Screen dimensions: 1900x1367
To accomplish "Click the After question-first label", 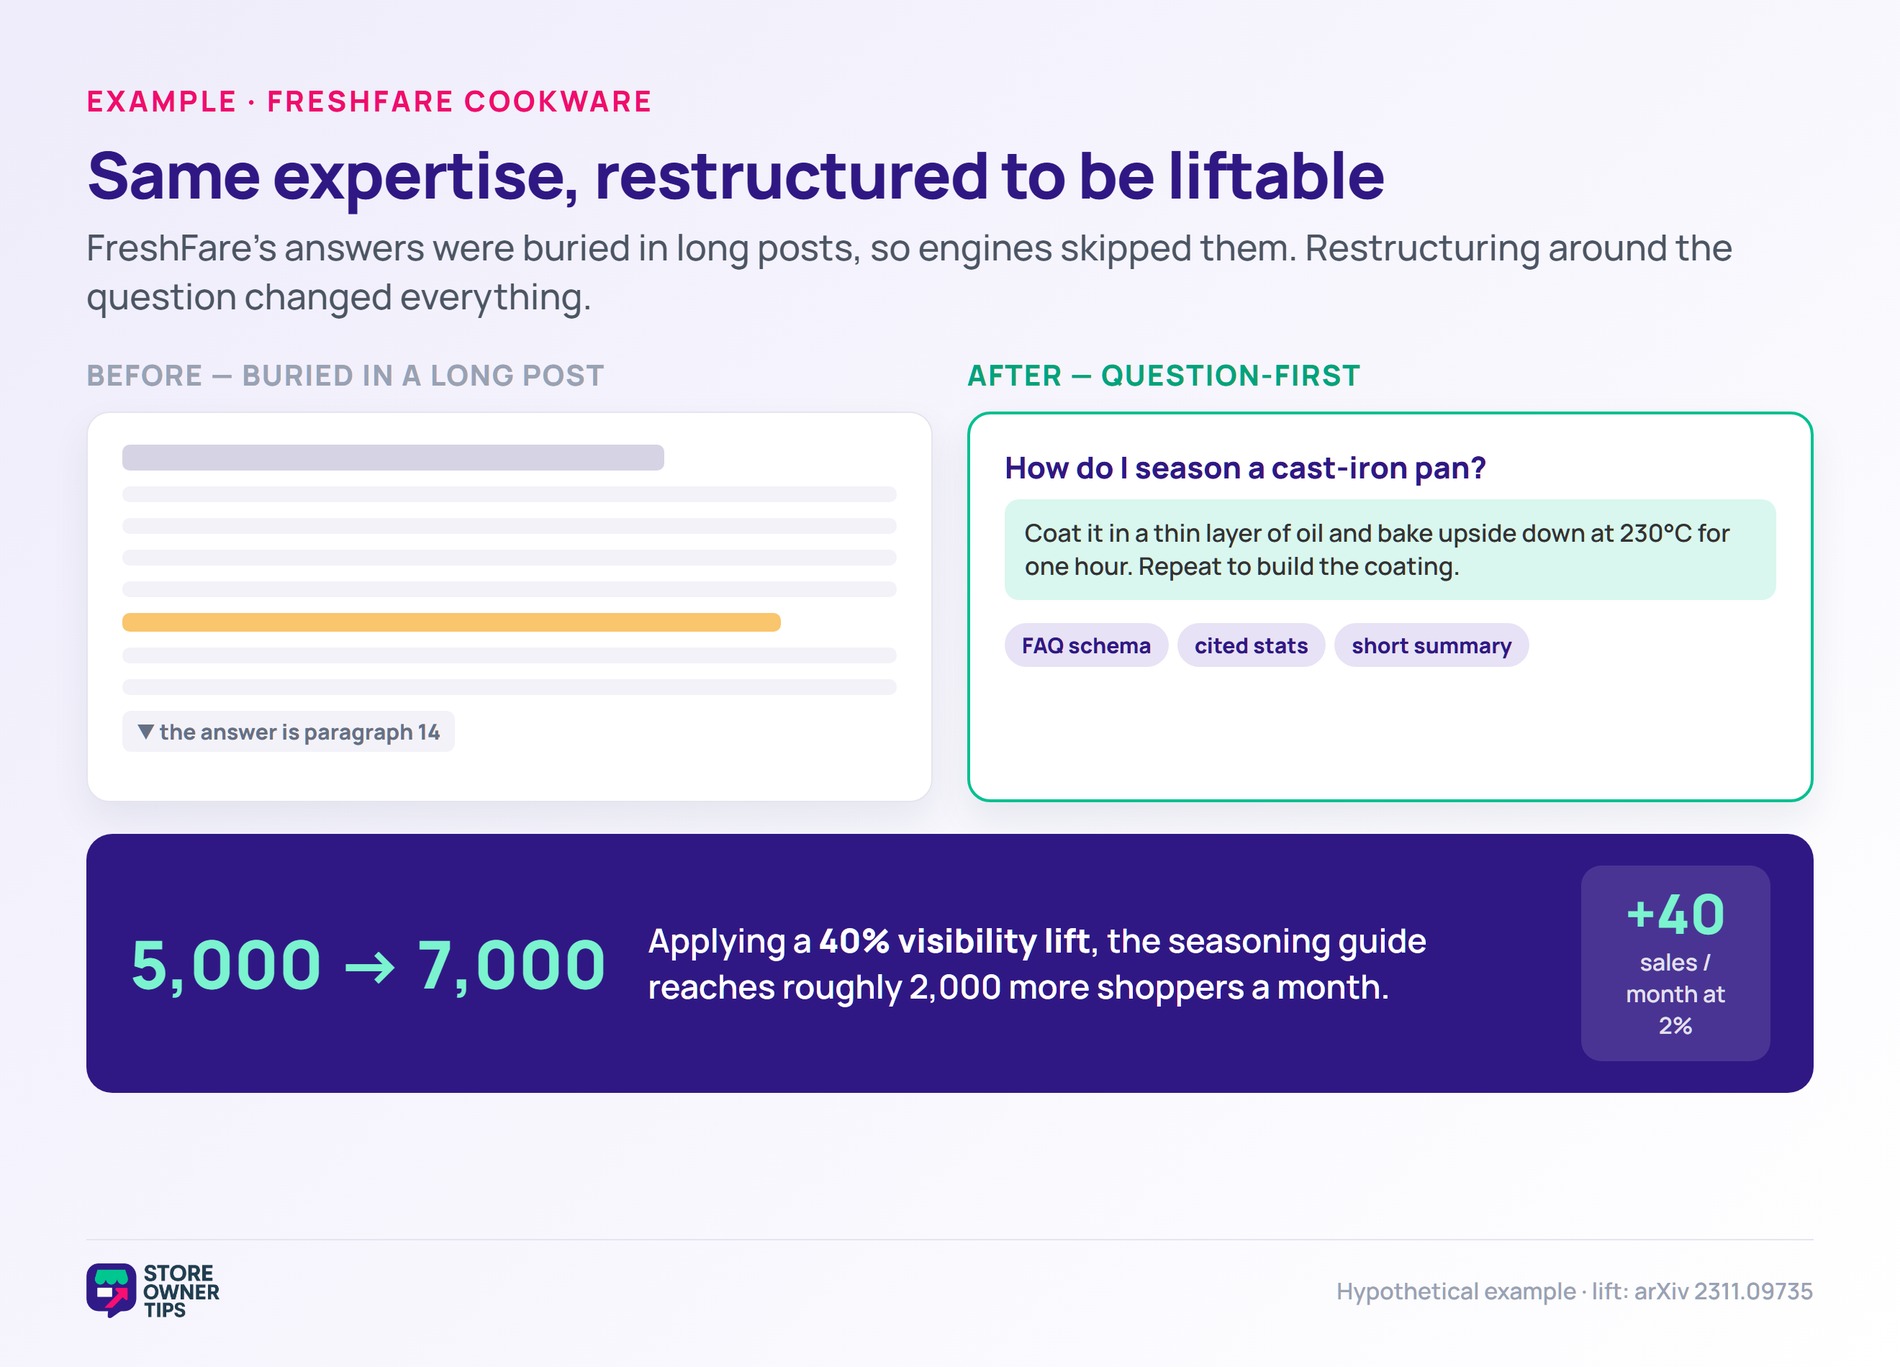I will 1163,375.
